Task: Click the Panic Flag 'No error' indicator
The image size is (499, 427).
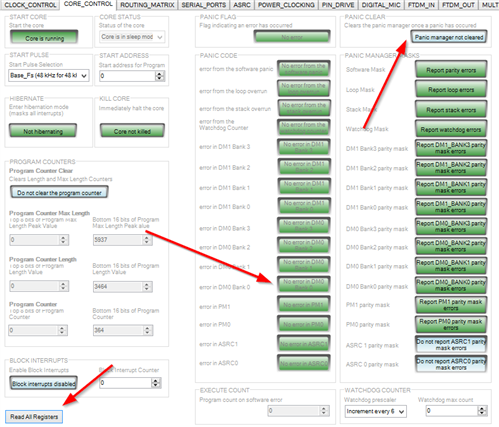Action: click(x=292, y=37)
